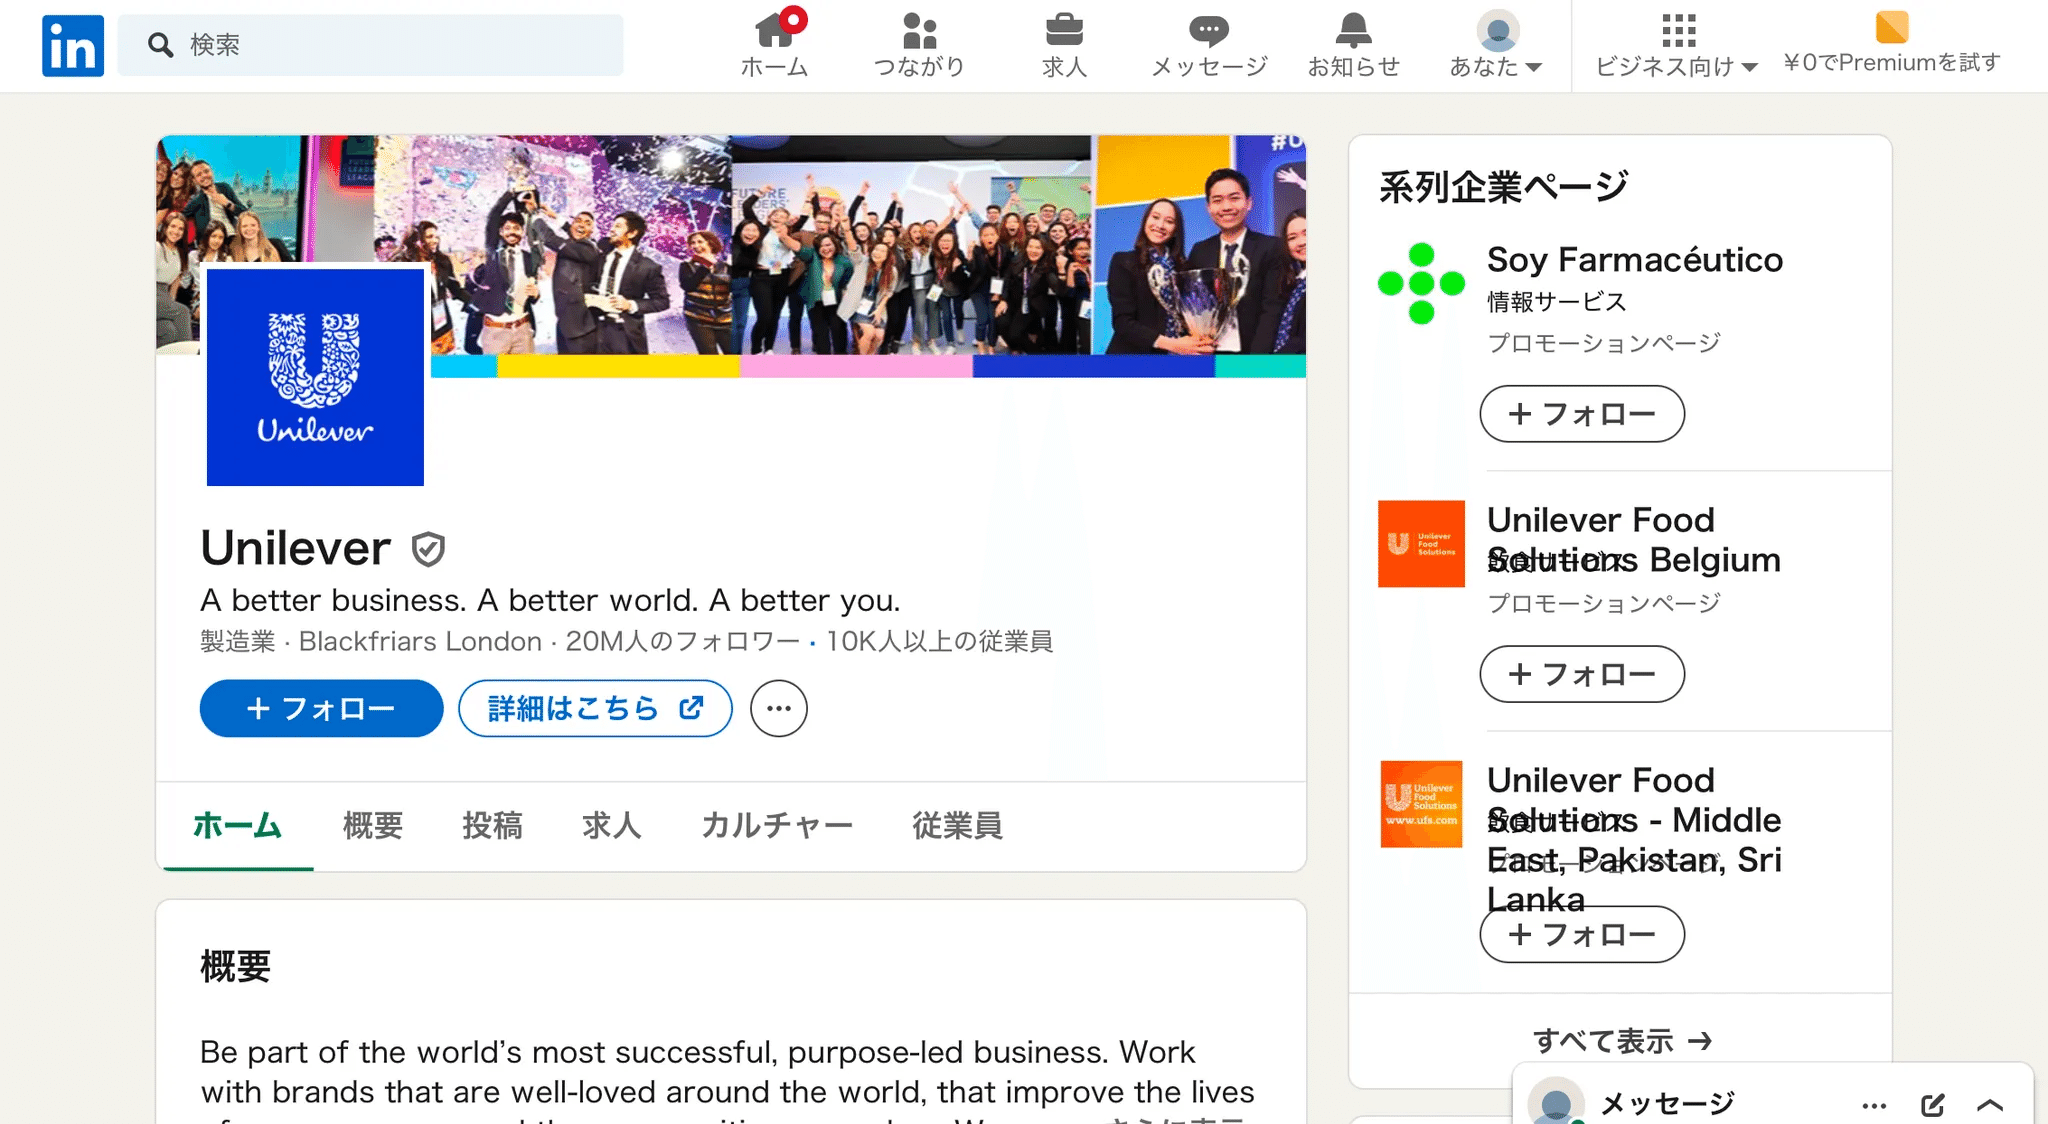The width and height of the screenshot is (2048, 1124).
Task: Click the 詳細はこちら external link button
Action: [595, 709]
